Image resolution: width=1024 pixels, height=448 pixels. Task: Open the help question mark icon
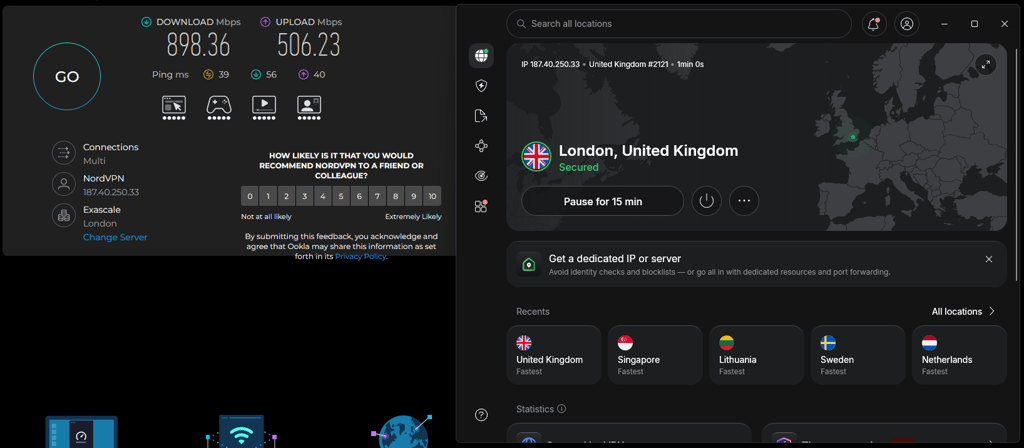coord(481,415)
